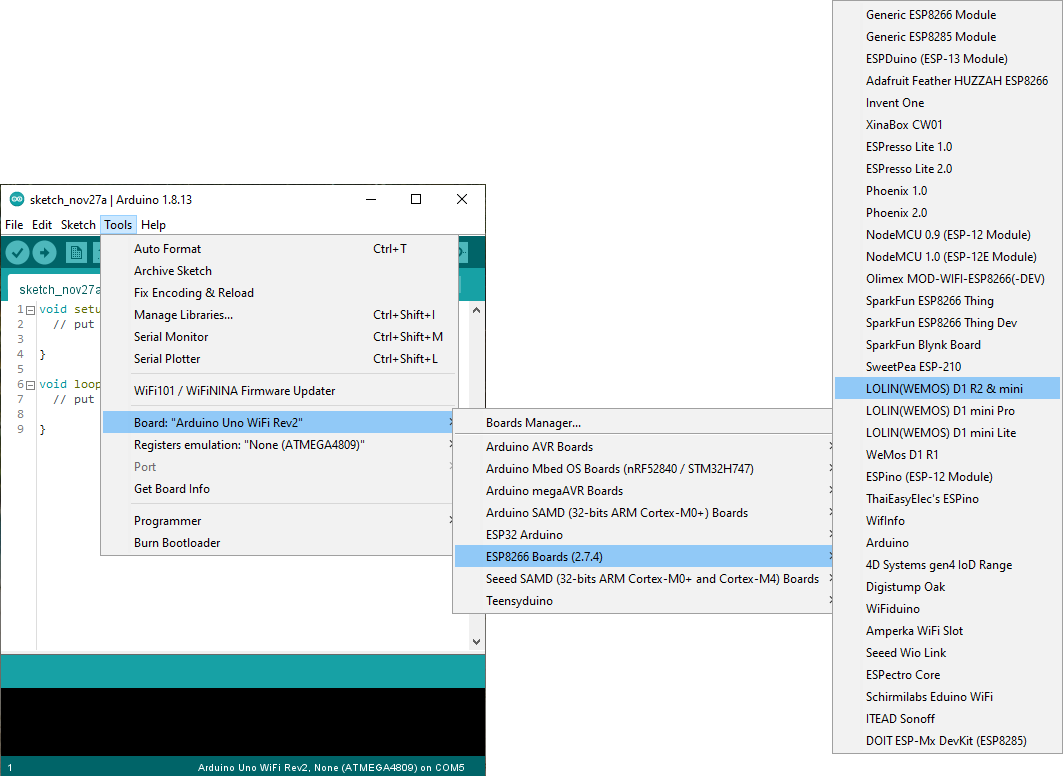Select Auto Format menu entry
This screenshot has height=776, width=1063.
pos(279,249)
